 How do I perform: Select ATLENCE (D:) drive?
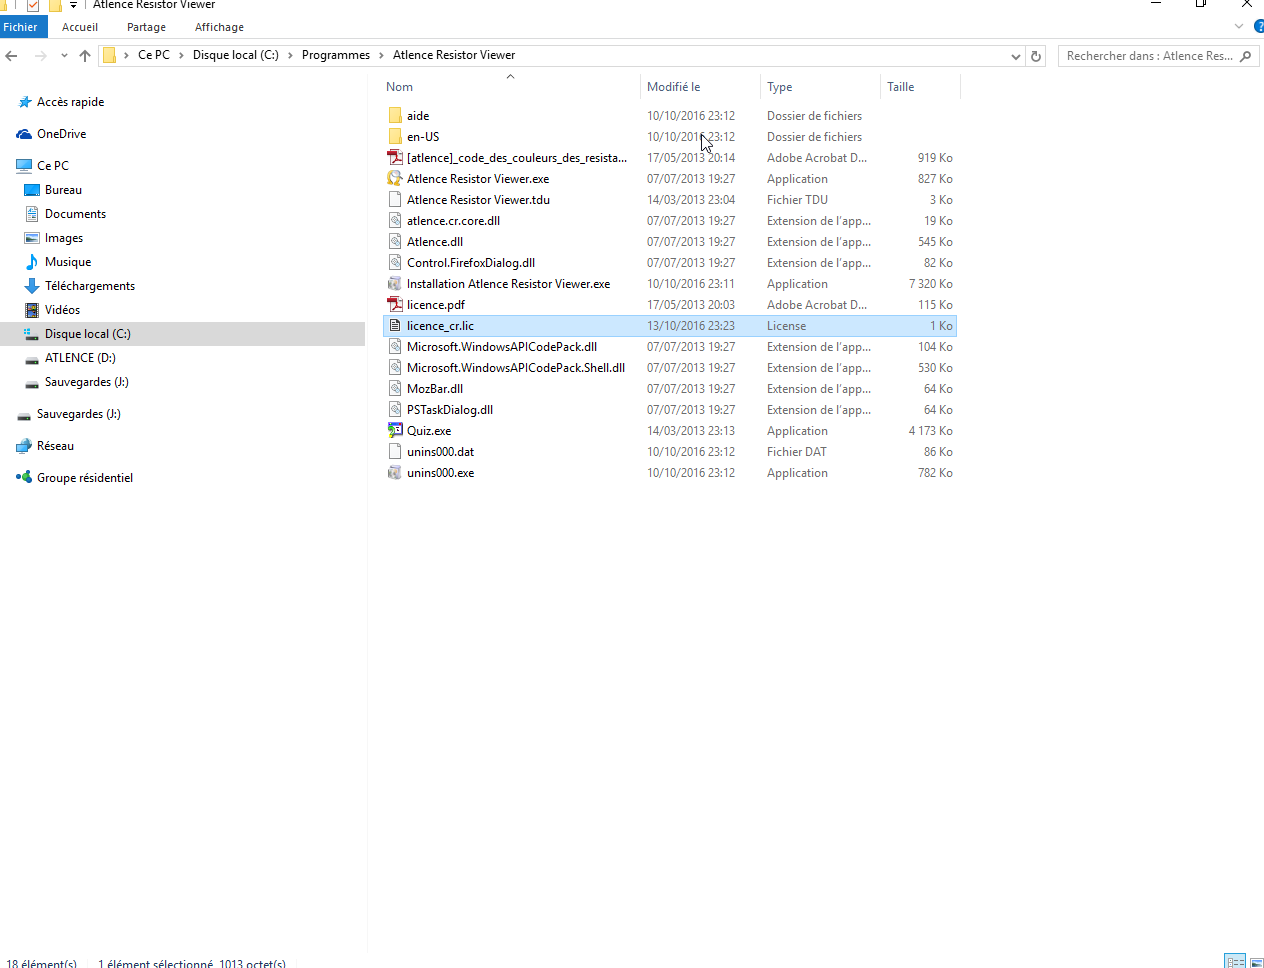pos(80,358)
